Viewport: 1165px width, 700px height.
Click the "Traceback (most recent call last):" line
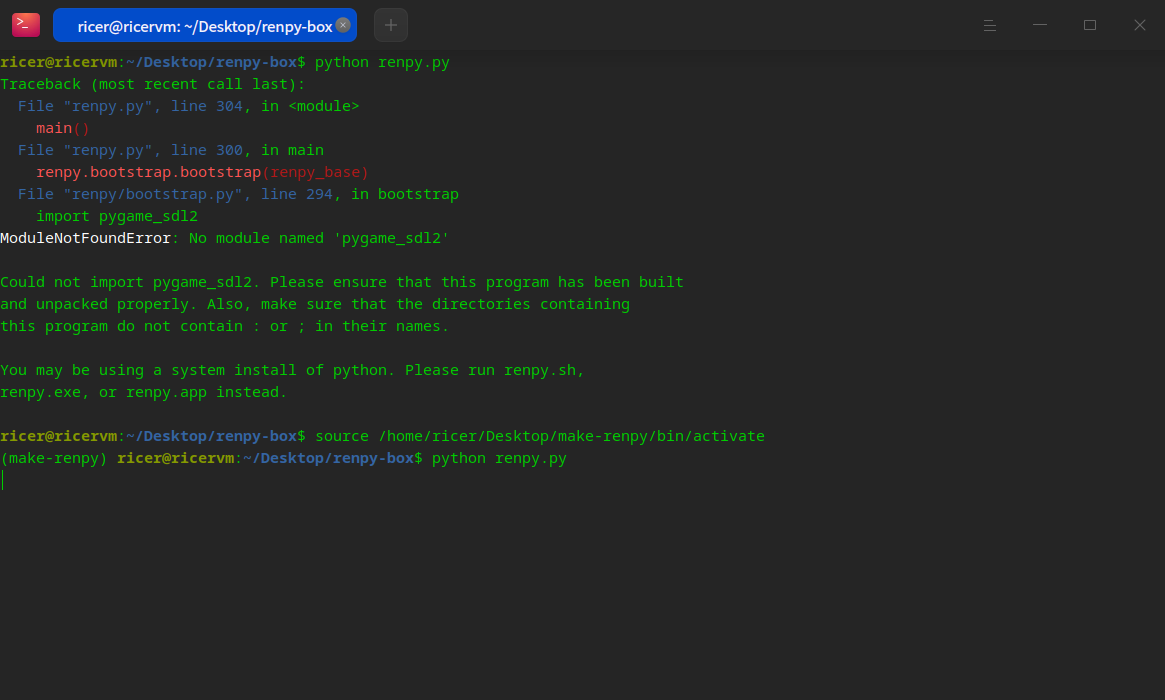(152, 84)
